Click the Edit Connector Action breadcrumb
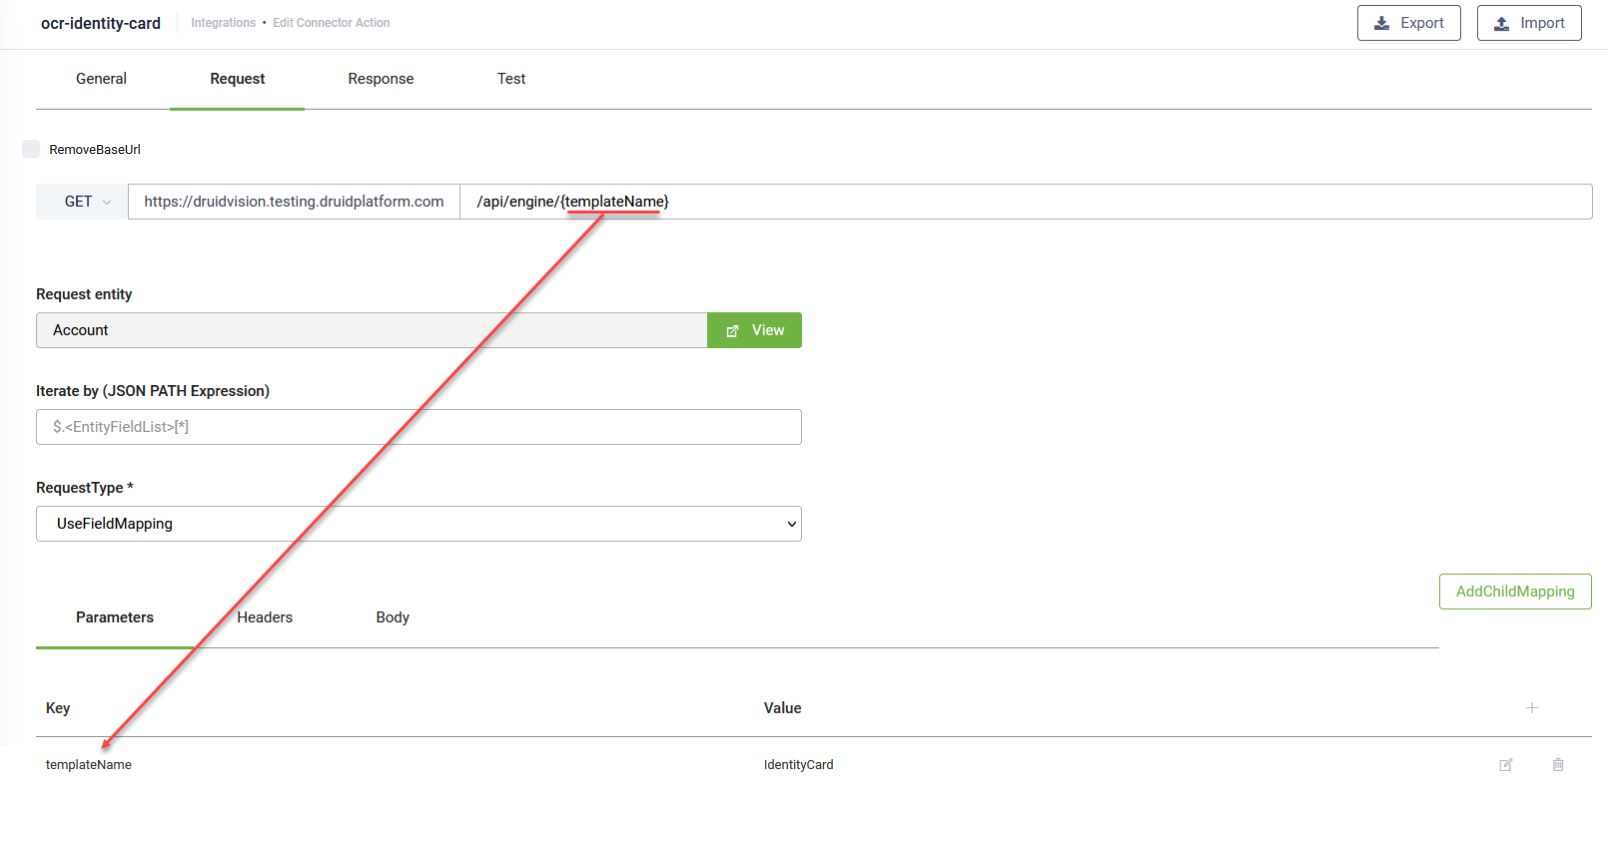 pos(331,23)
